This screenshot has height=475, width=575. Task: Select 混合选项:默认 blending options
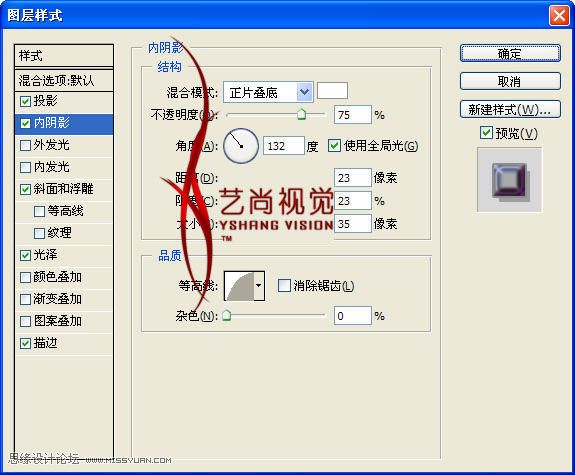click(64, 80)
